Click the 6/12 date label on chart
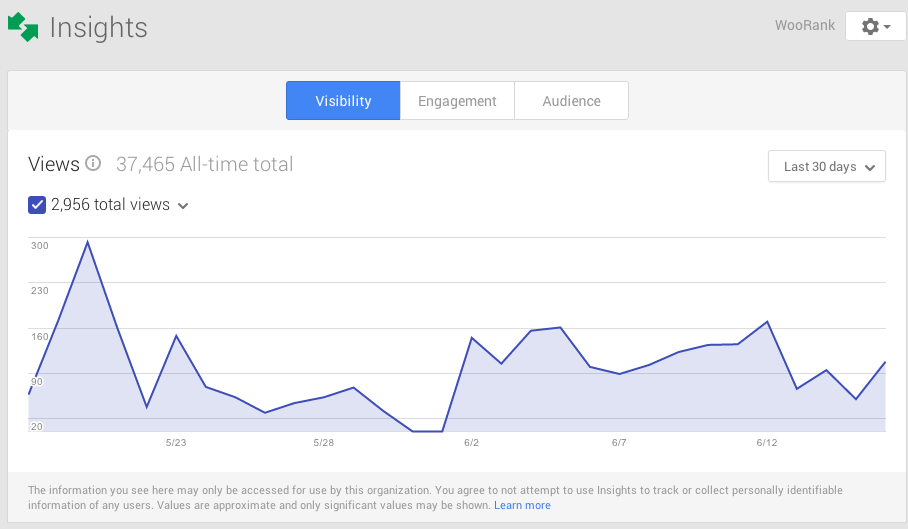The image size is (908, 529). pos(767,443)
